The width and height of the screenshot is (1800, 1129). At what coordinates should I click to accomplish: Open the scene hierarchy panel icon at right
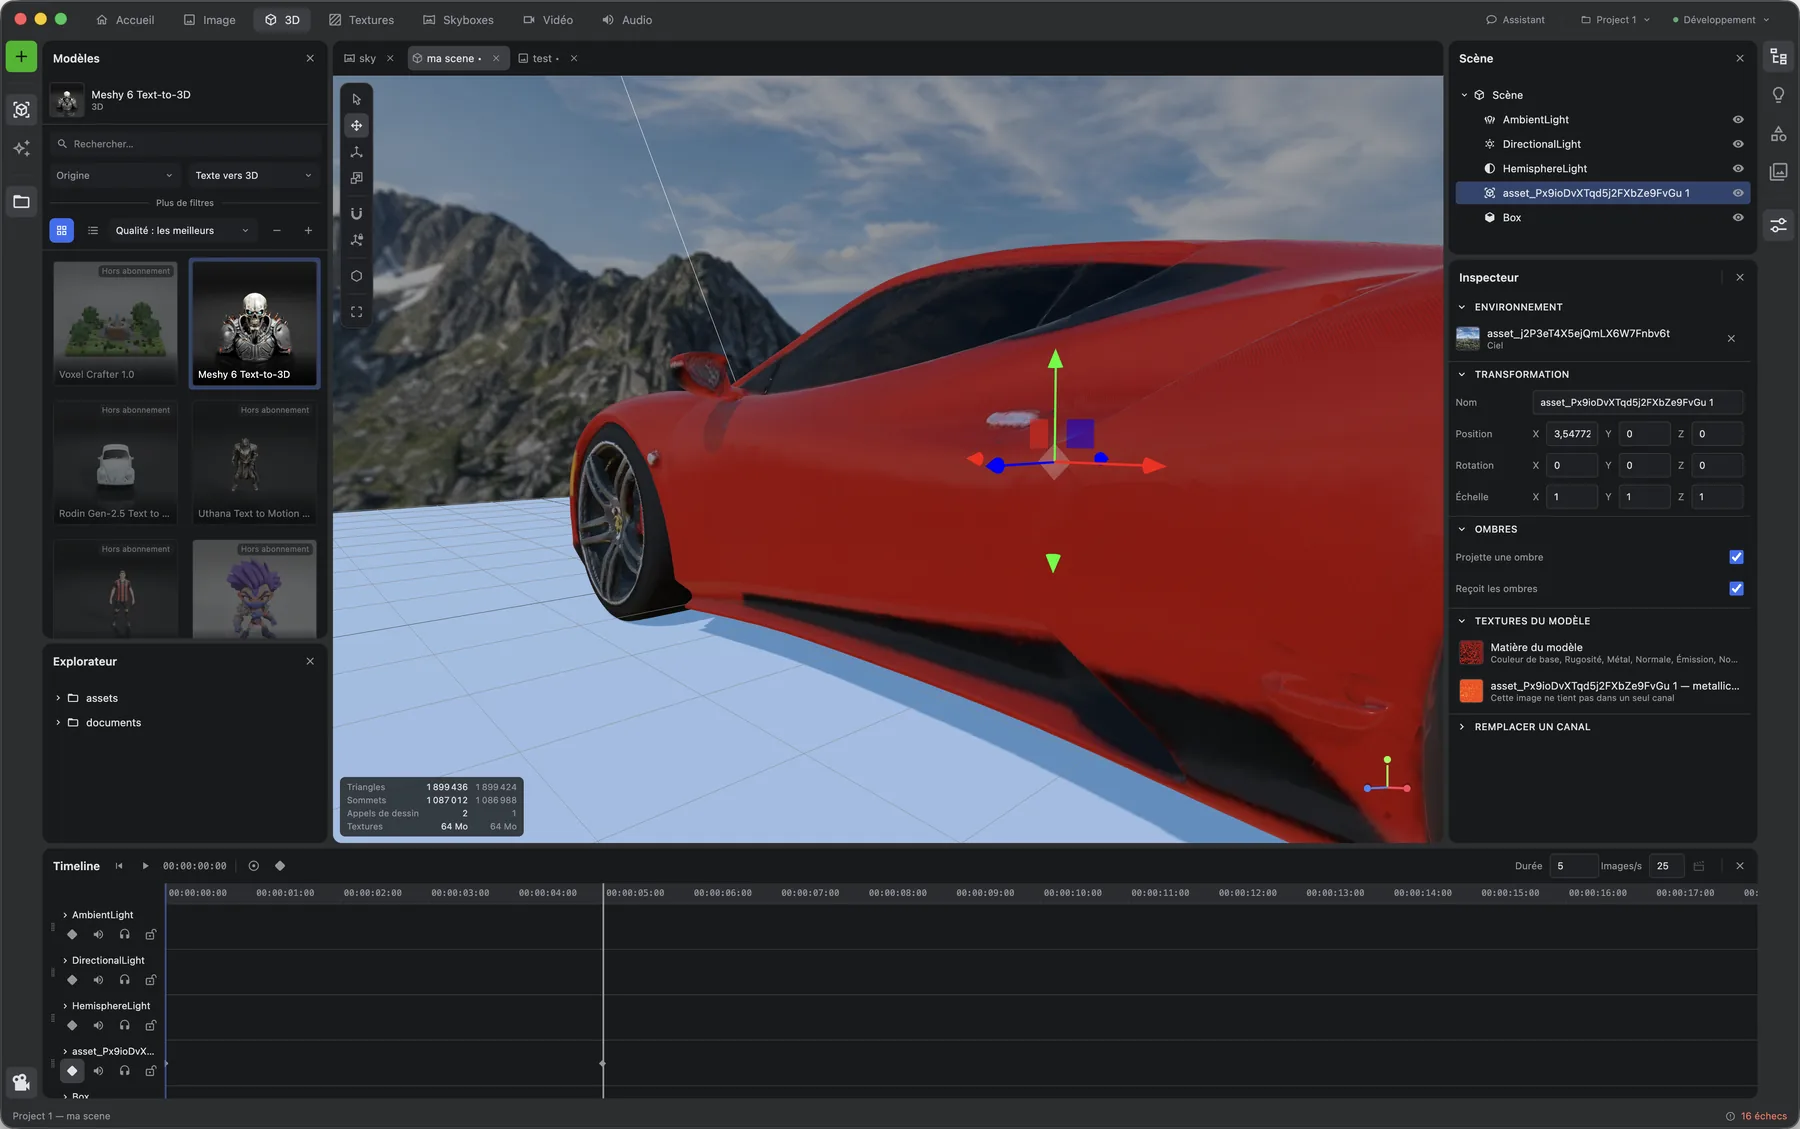(1778, 57)
